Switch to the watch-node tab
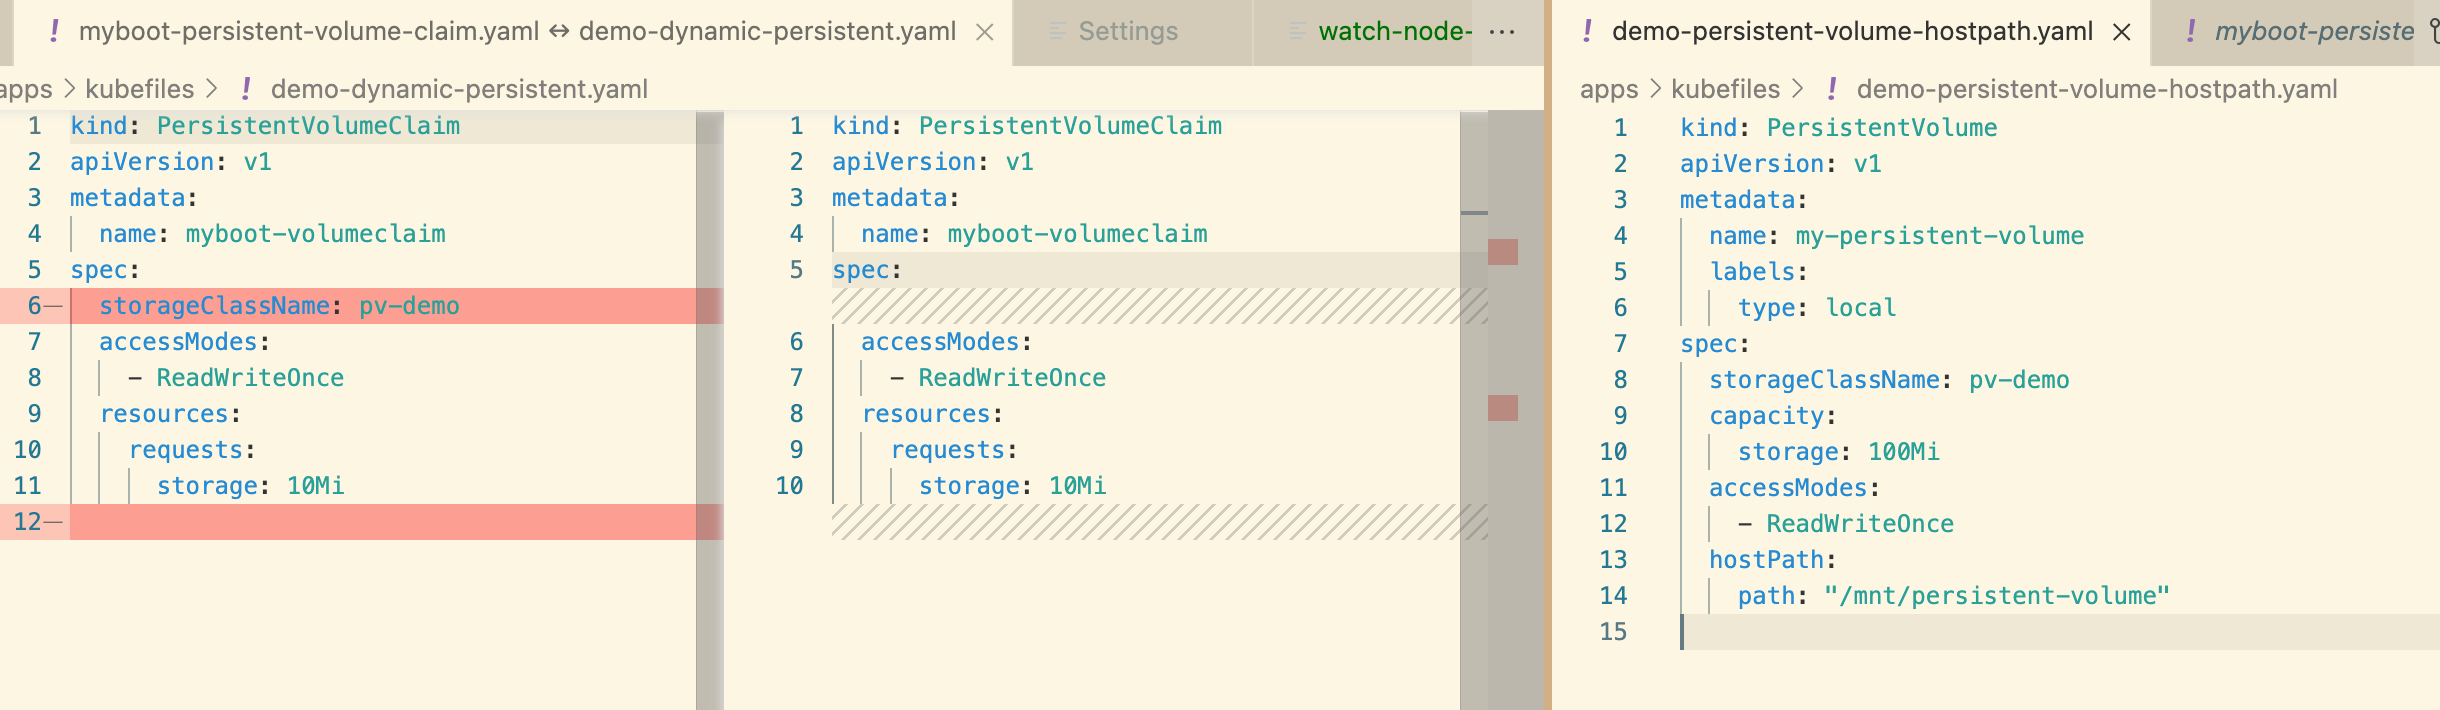The height and width of the screenshot is (710, 2440). tap(1394, 32)
